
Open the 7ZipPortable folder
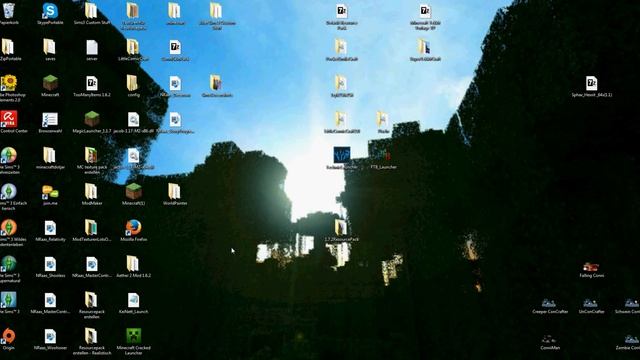8,47
